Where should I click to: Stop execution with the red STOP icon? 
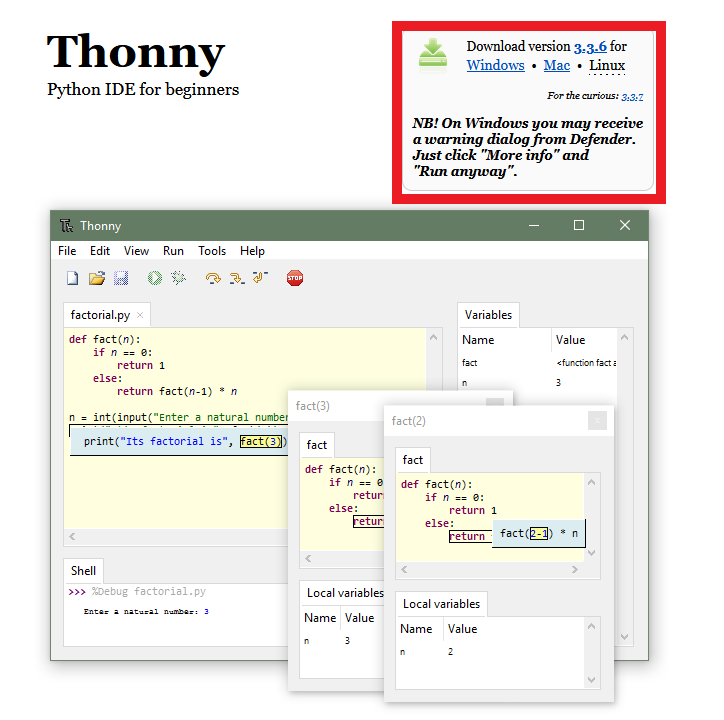(x=295, y=278)
